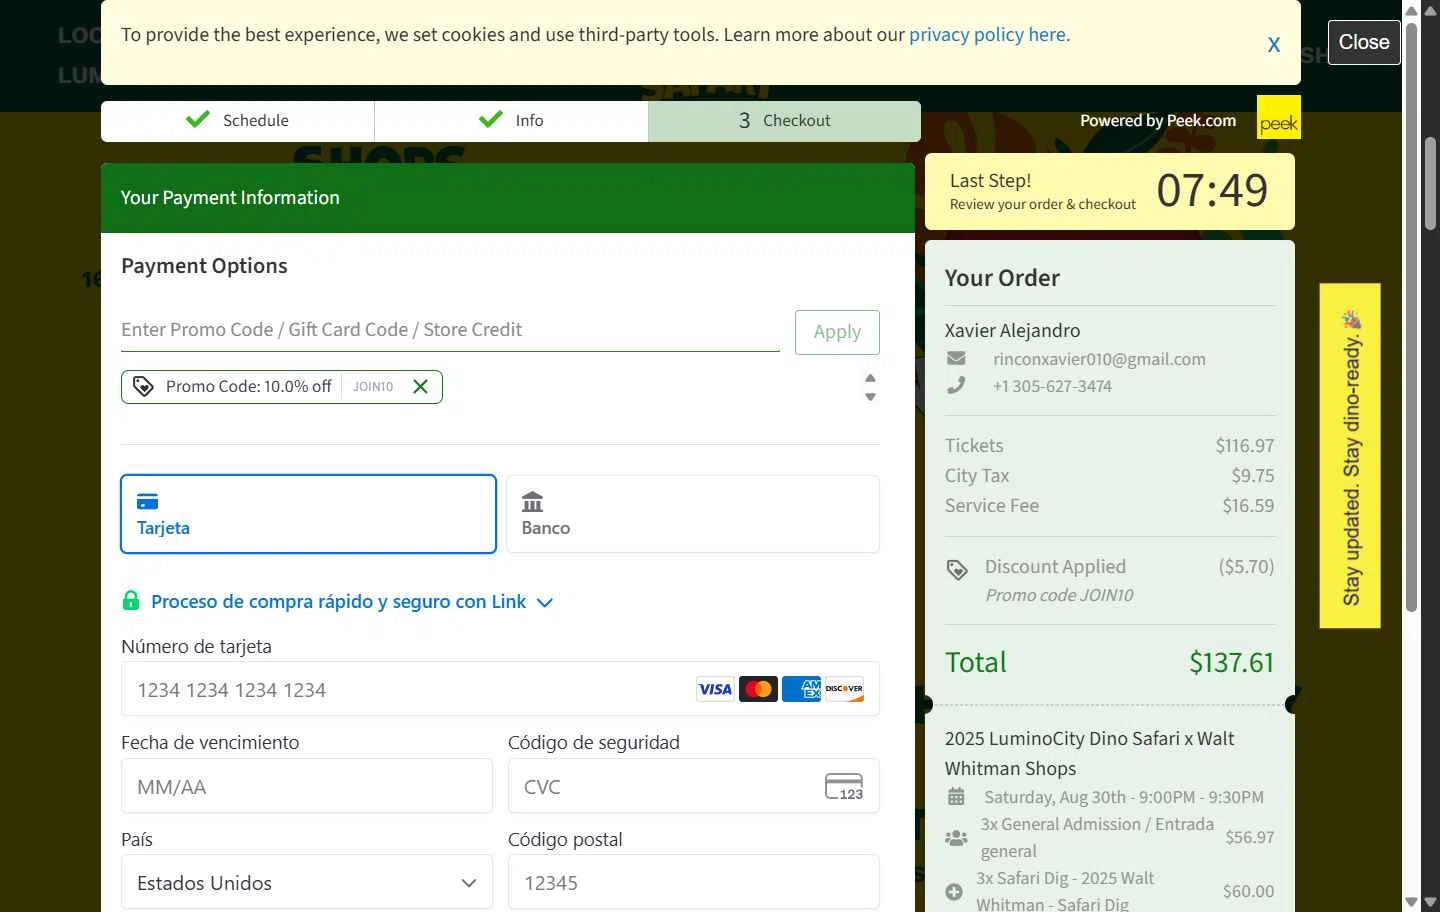Click the Discount Applied ($5.70) amount
This screenshot has height=912, width=1440.
[1246, 567]
